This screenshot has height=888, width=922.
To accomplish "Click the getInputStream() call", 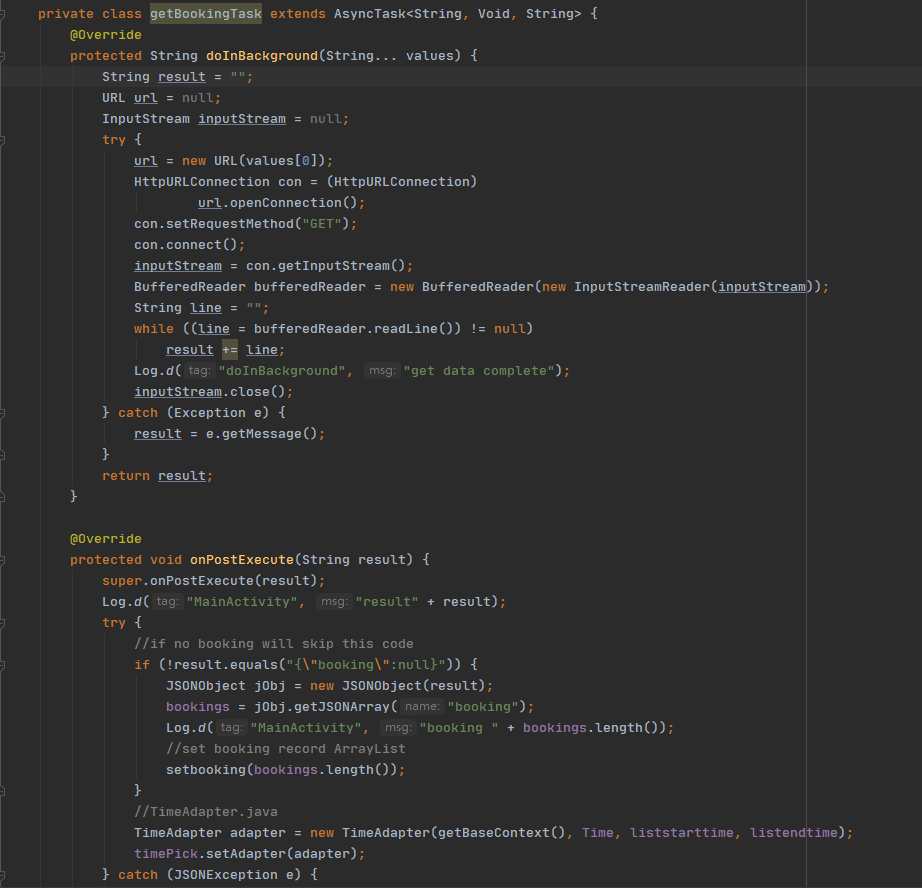I will (x=342, y=266).
